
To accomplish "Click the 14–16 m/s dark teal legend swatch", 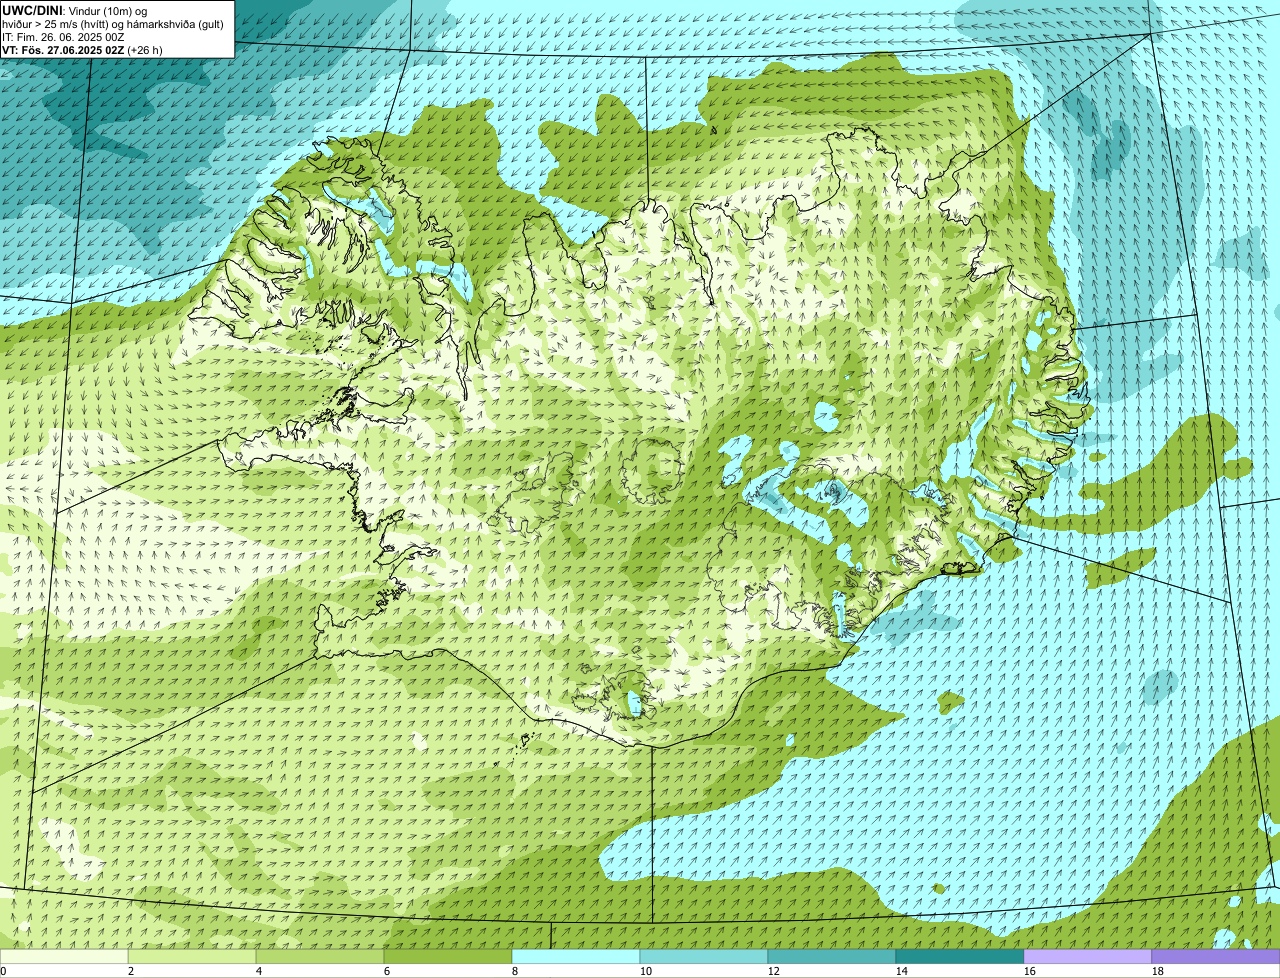I will [960, 957].
